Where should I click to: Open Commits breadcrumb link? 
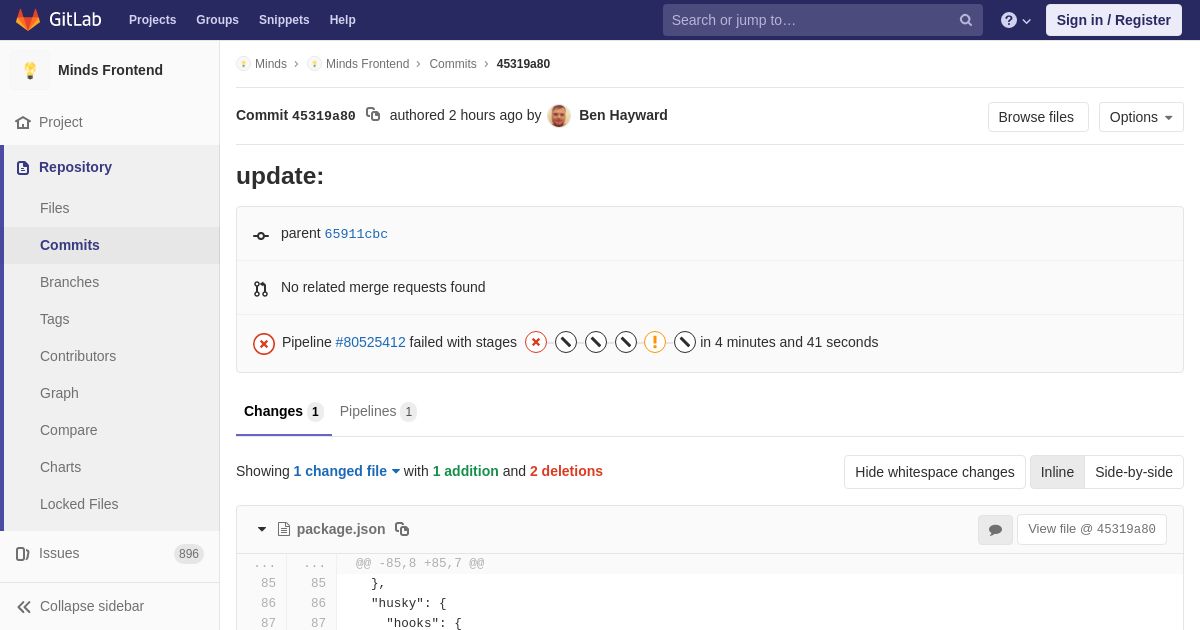(x=453, y=64)
